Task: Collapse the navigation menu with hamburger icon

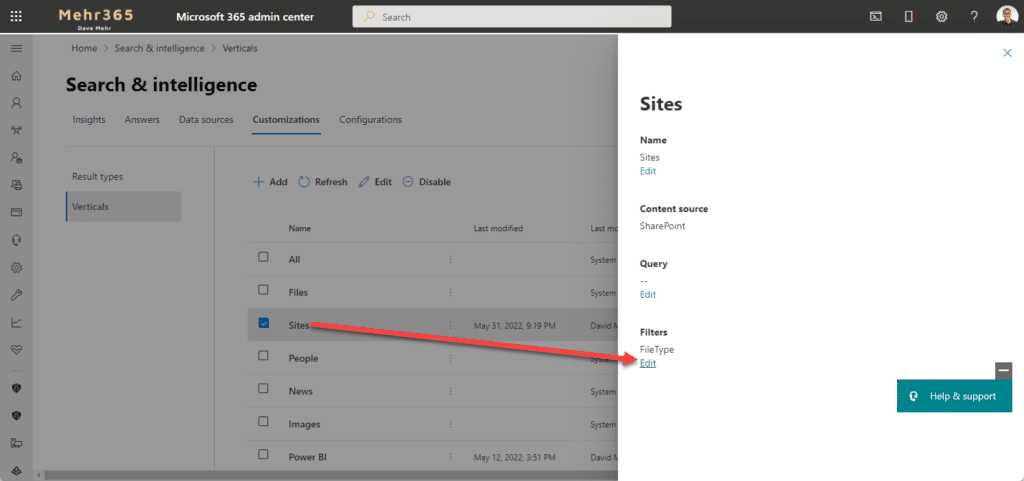Action: pyautogui.click(x=16, y=48)
